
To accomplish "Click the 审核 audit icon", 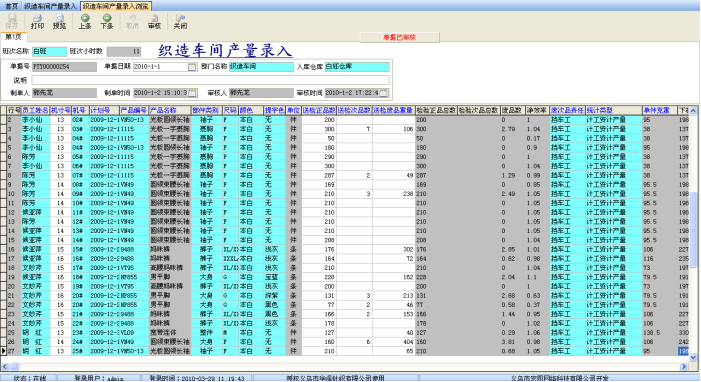I will click(x=154, y=21).
